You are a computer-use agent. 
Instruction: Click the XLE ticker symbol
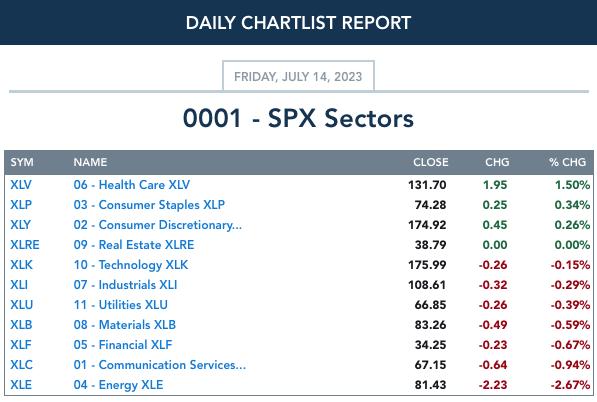[x=21, y=384]
